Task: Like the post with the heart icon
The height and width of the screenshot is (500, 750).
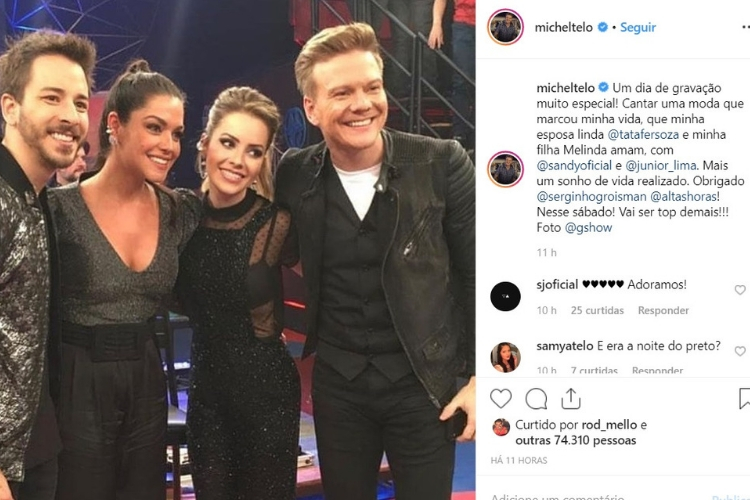Action: coord(501,399)
